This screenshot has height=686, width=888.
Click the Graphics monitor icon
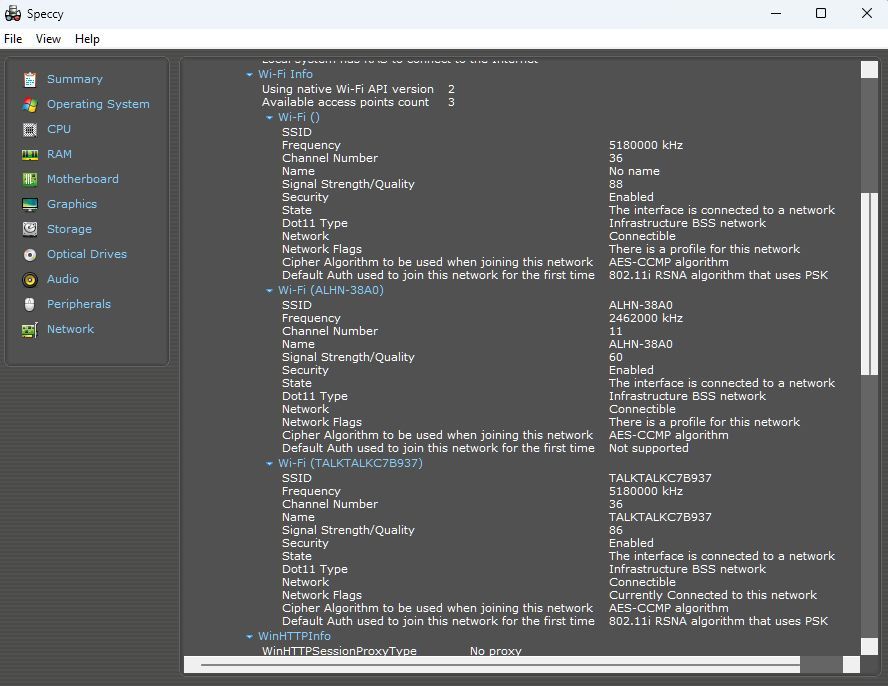click(x=30, y=204)
